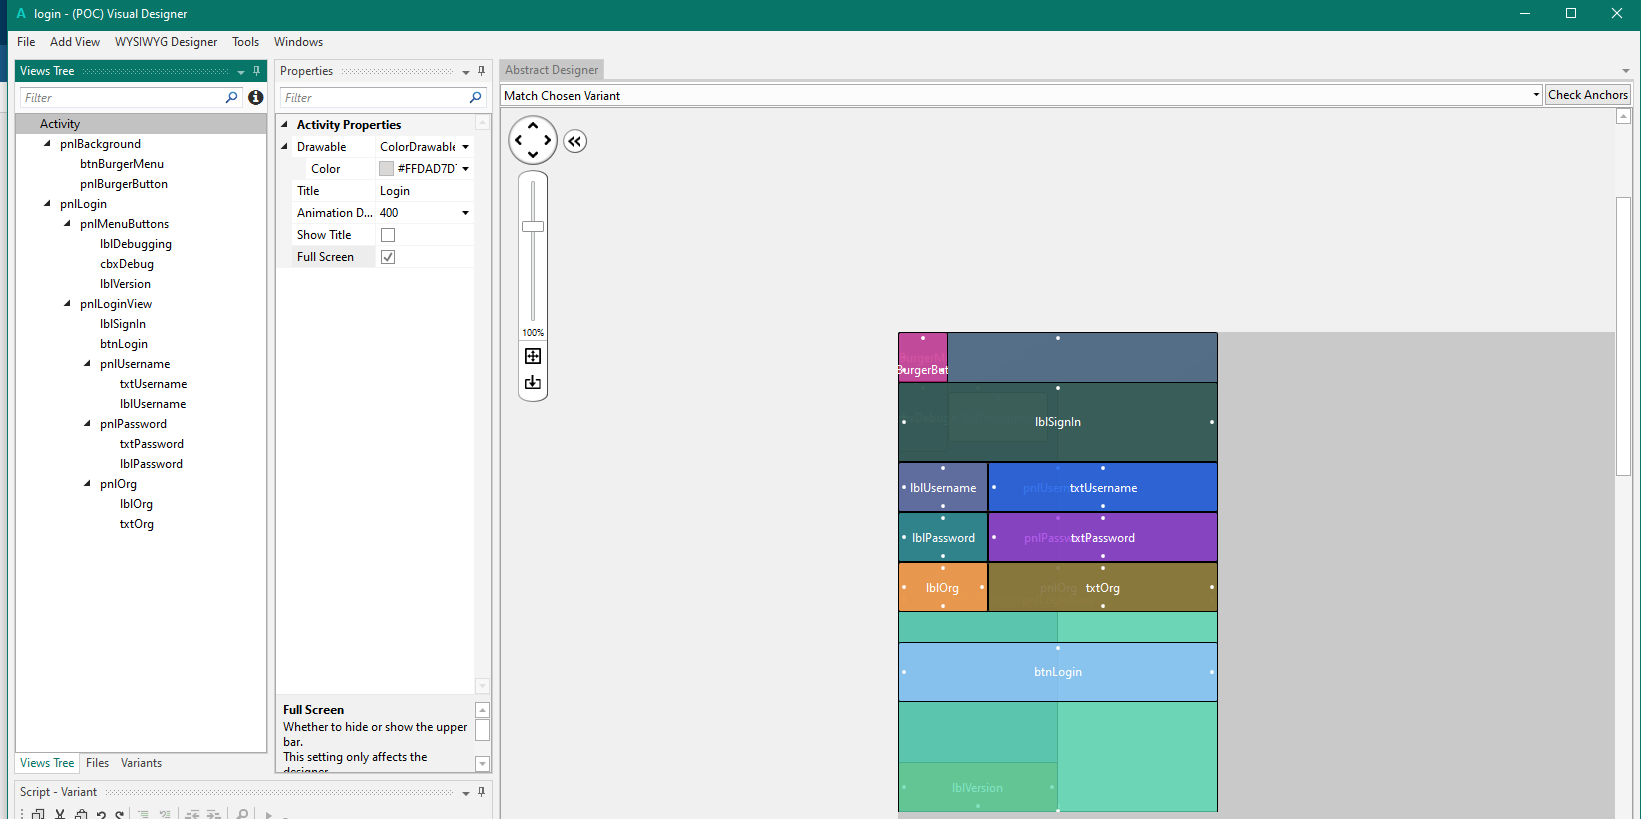
Task: Pan the designer view up
Action: (533, 126)
